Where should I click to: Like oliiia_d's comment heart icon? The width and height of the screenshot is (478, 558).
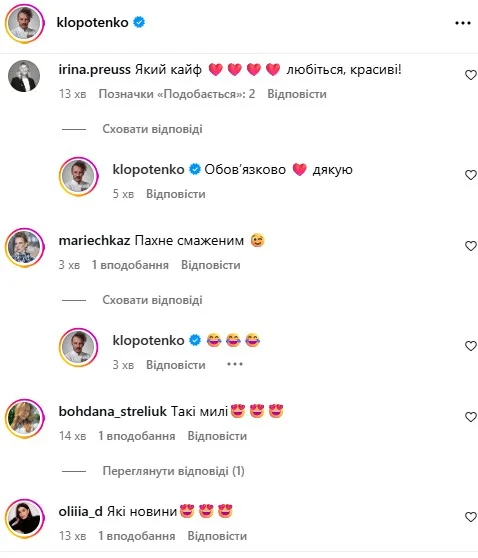point(471,517)
